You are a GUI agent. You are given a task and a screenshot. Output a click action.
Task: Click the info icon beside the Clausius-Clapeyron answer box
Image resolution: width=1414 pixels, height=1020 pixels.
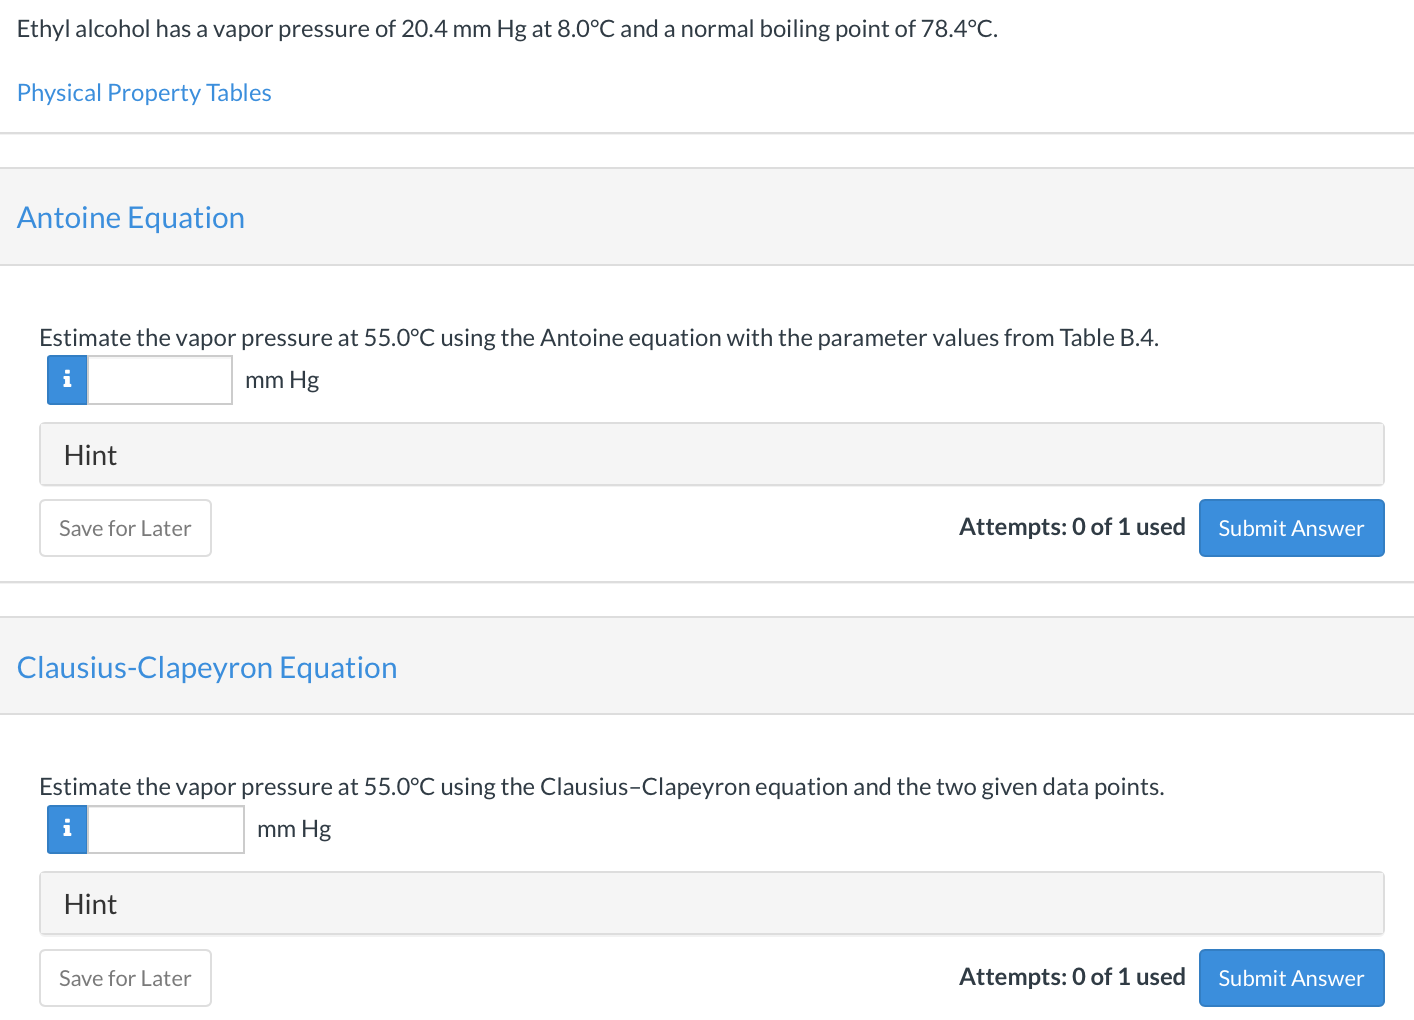67,829
